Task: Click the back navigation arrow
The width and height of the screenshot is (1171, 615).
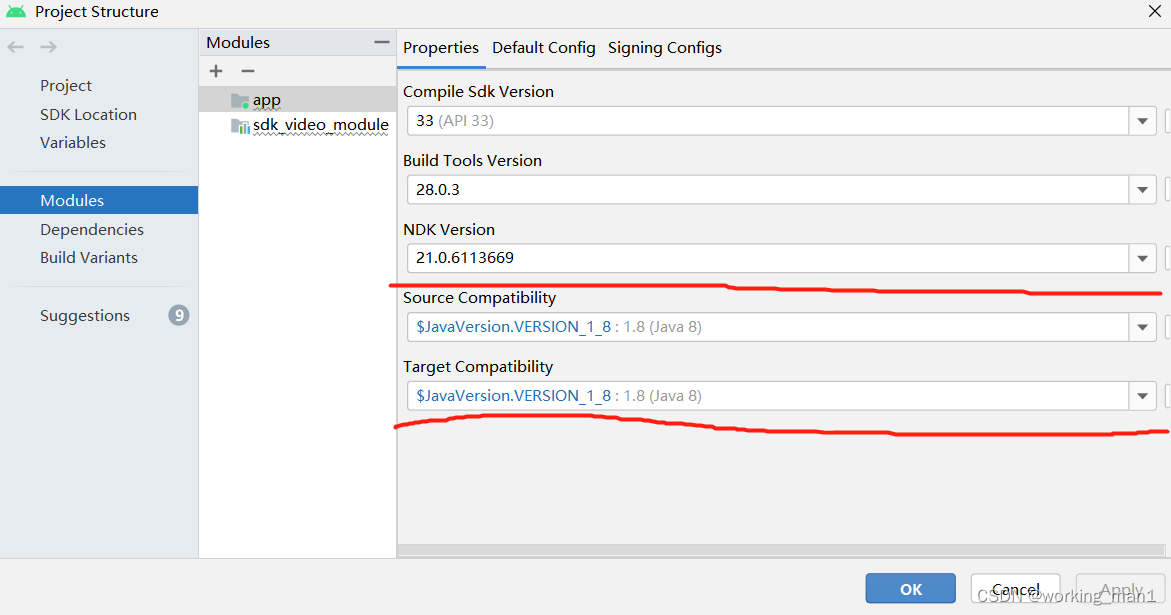Action: [x=16, y=47]
